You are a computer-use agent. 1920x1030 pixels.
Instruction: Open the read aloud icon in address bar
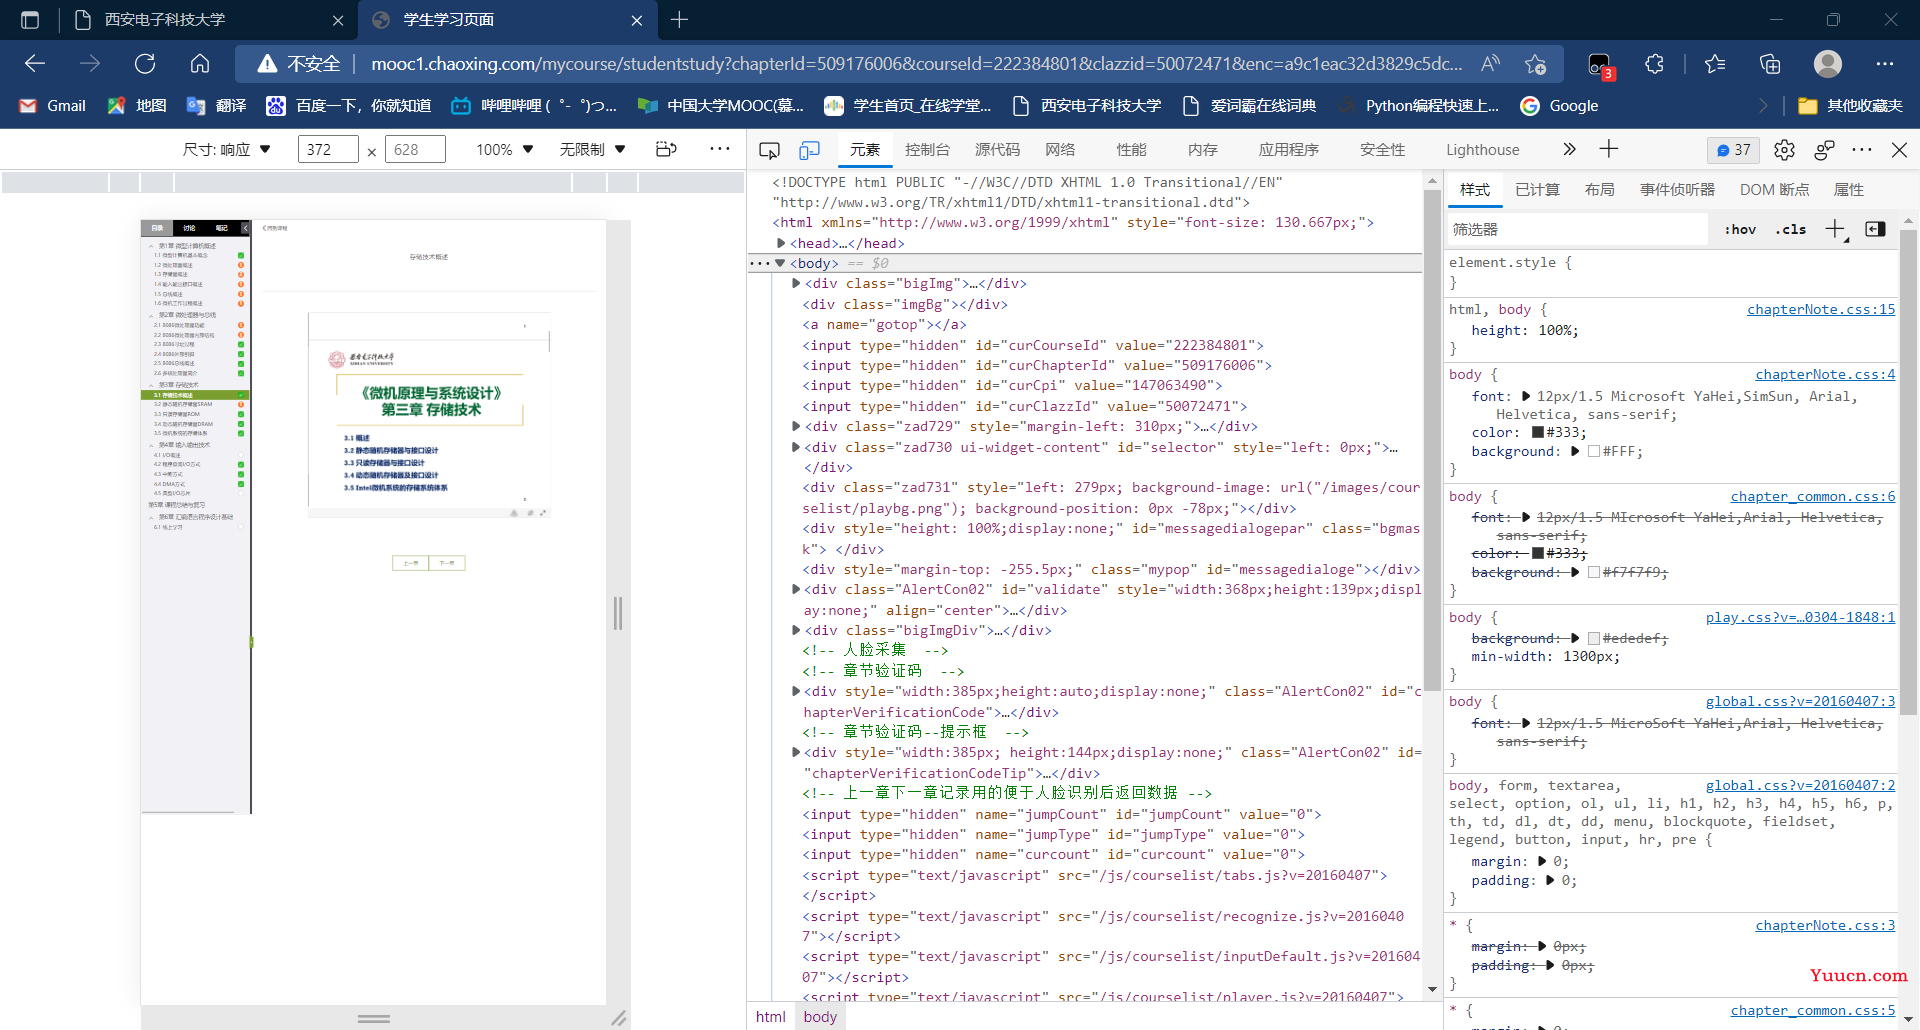pyautogui.click(x=1491, y=64)
